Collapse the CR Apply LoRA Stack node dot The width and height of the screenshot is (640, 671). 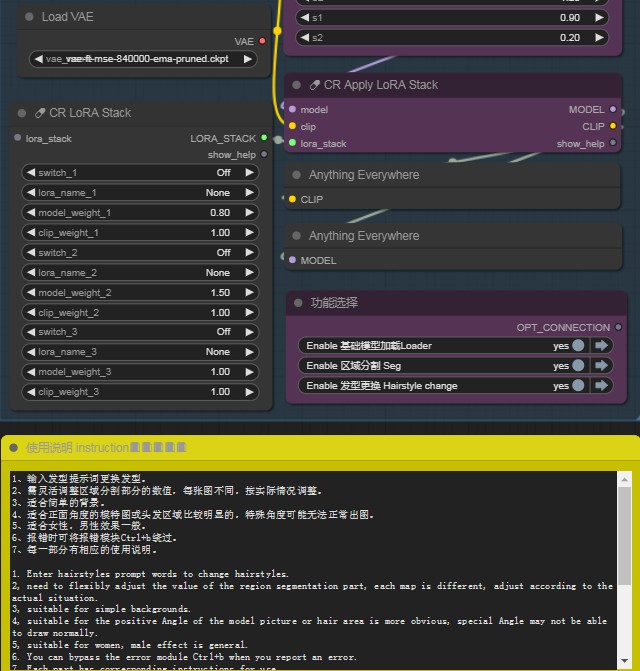pyautogui.click(x=296, y=85)
